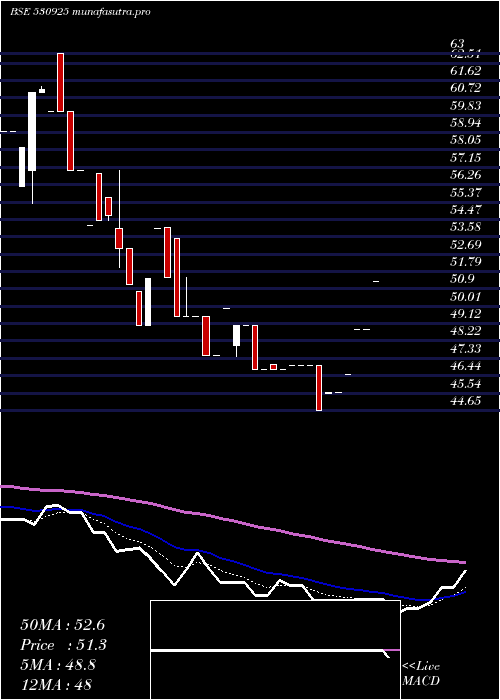Click the 47.33 price axis label

click(466, 349)
